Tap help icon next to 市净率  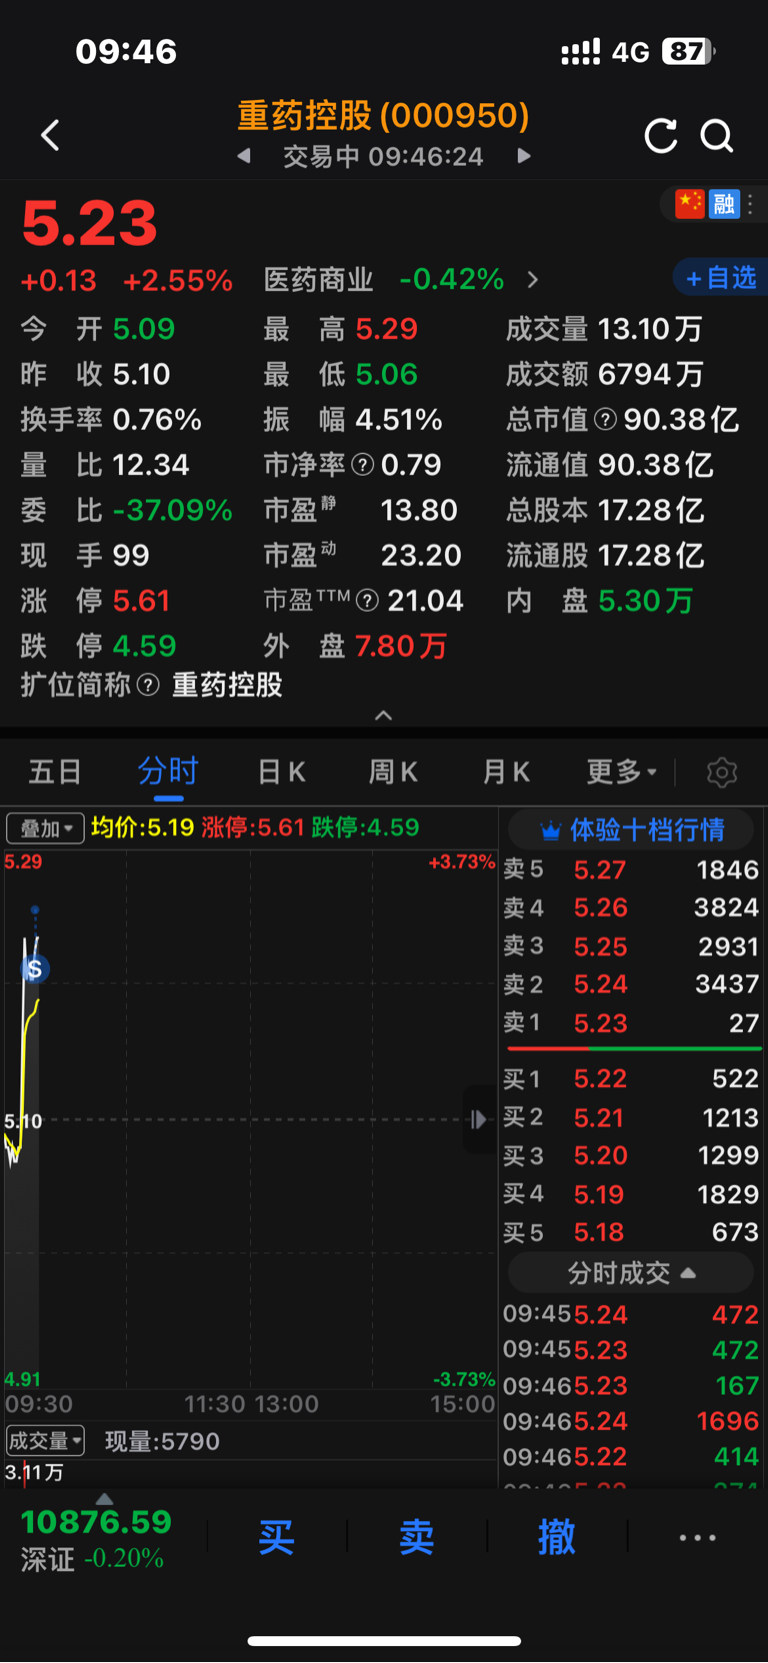363,464
